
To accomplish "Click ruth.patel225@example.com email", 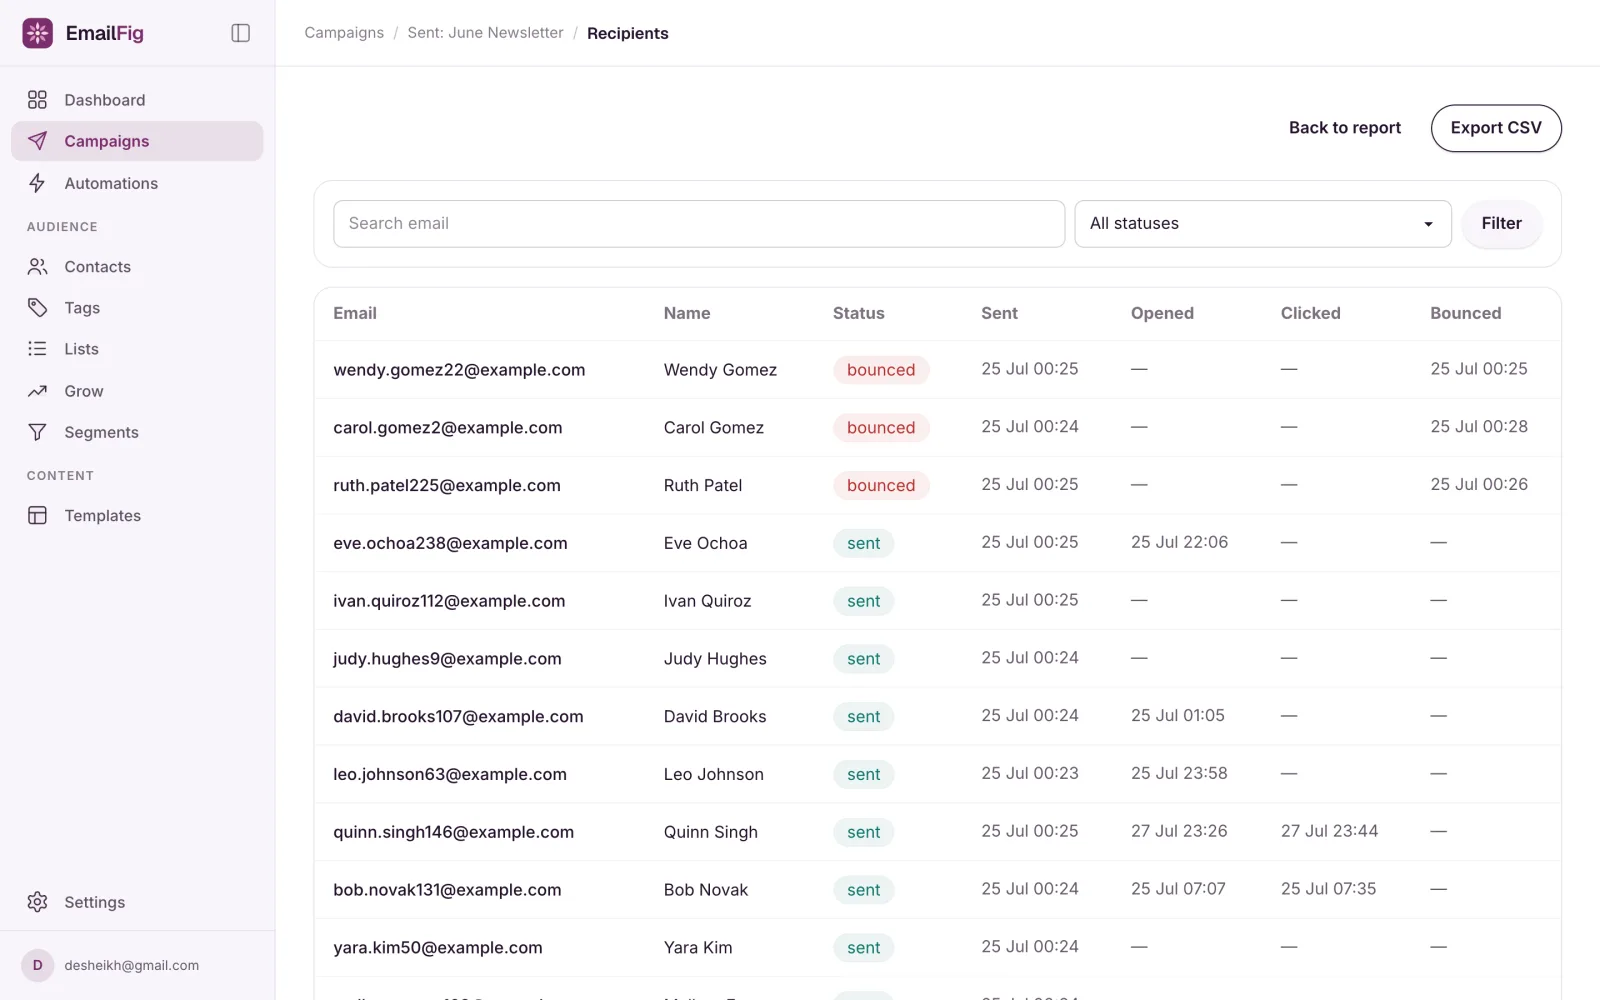I will coord(447,486).
